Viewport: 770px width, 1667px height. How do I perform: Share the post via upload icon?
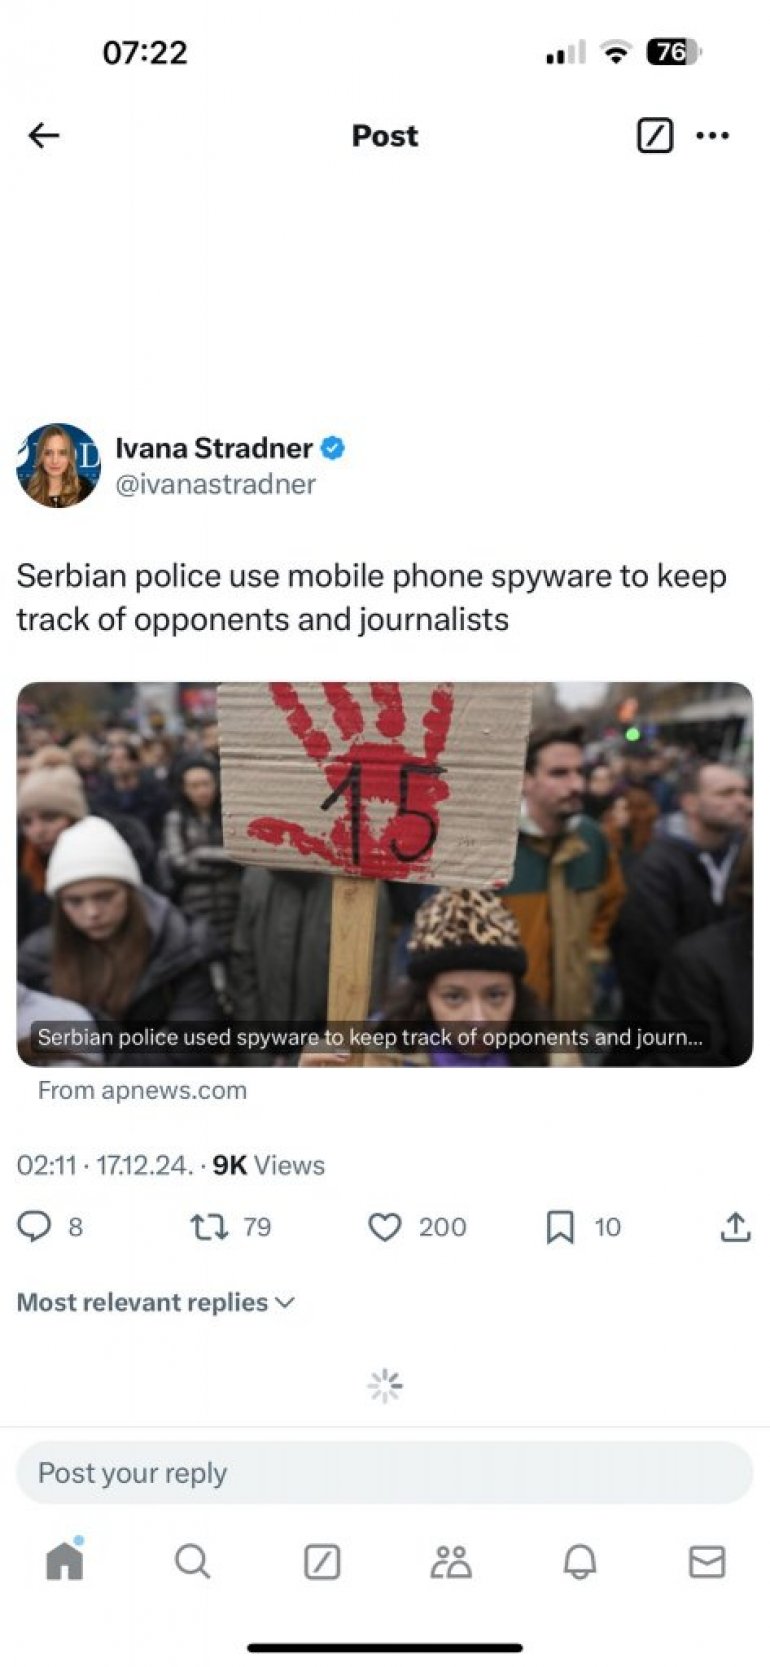735,1226
